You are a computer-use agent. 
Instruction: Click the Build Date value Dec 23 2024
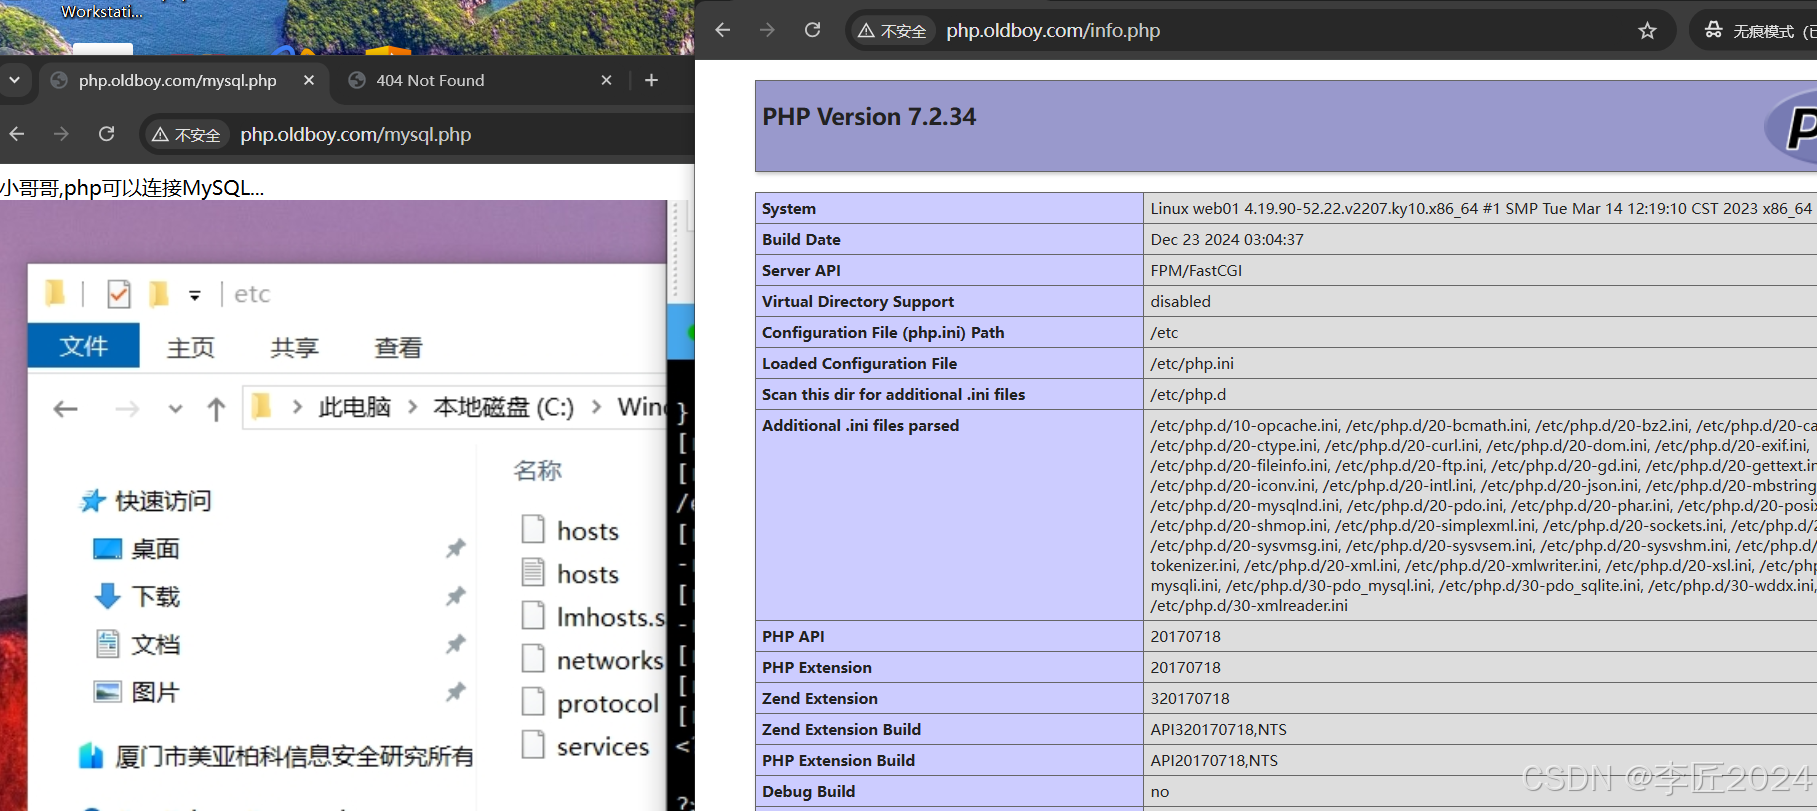pos(1227,239)
